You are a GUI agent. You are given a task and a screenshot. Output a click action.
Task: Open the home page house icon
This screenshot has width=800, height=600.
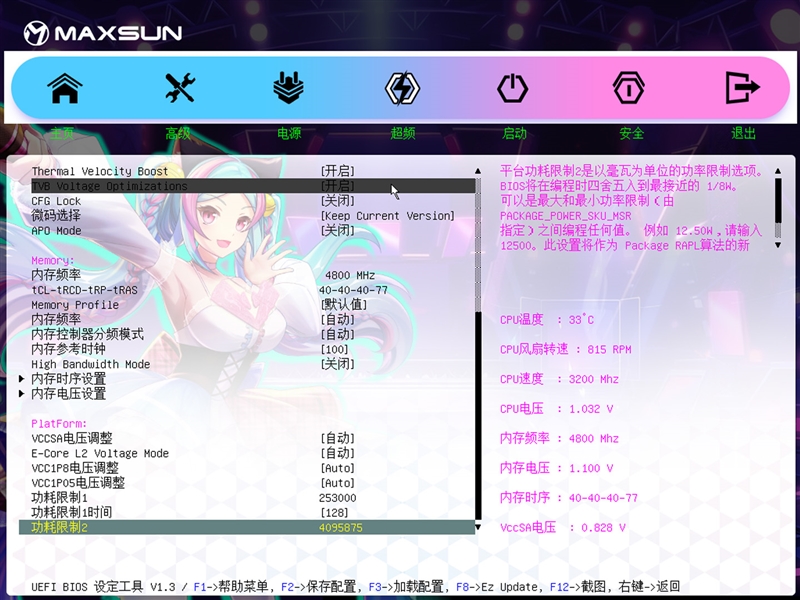[64, 88]
